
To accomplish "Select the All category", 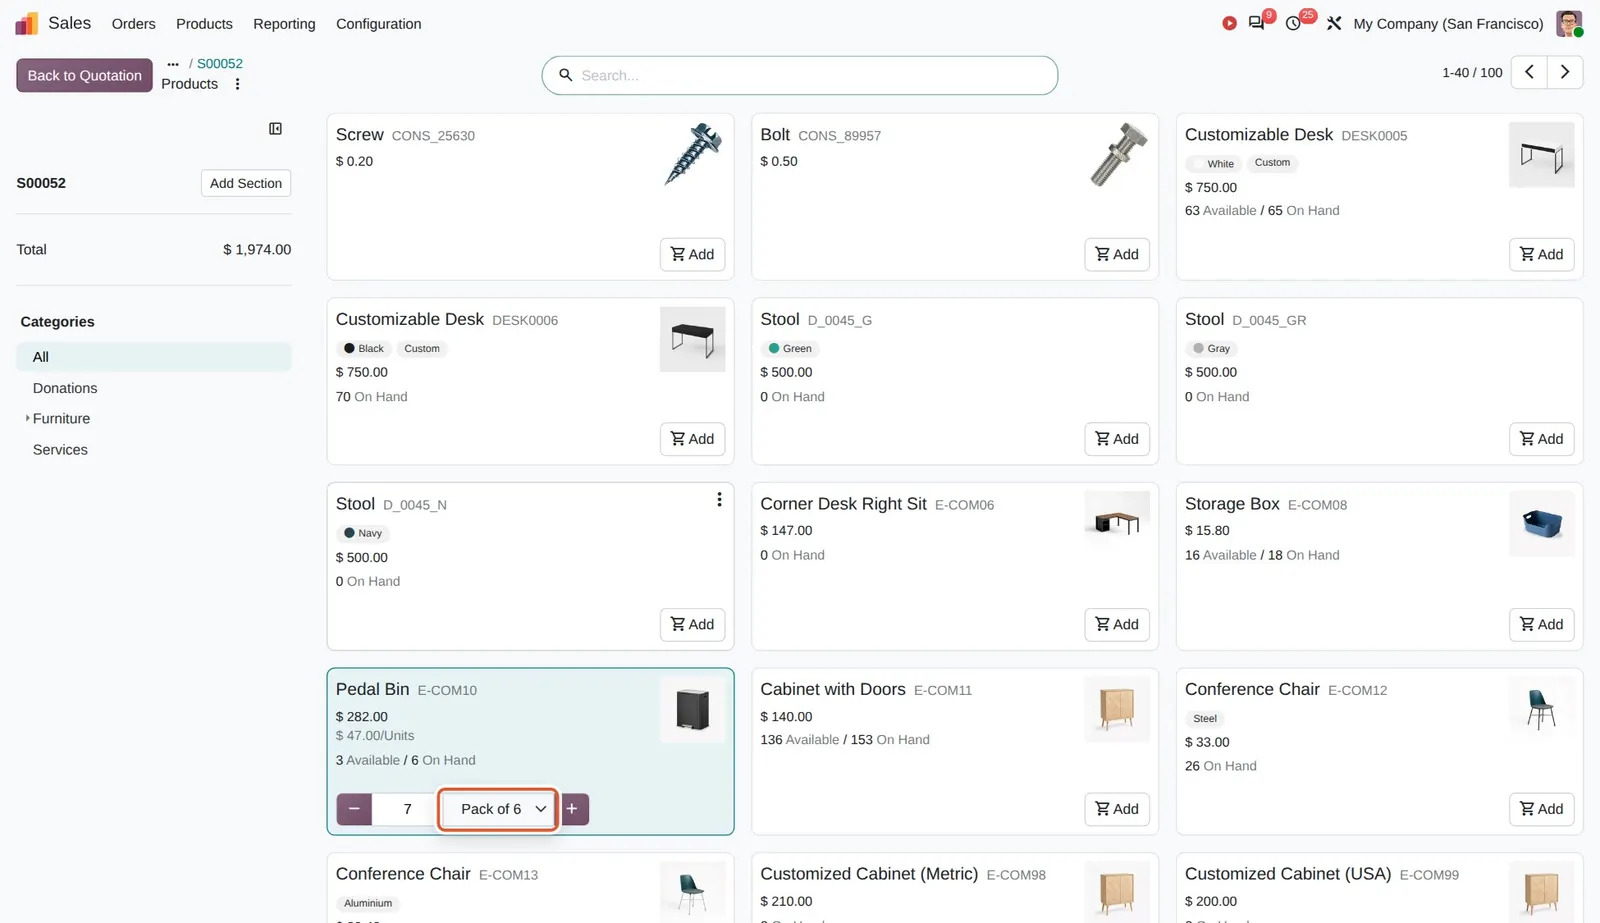I will (154, 357).
